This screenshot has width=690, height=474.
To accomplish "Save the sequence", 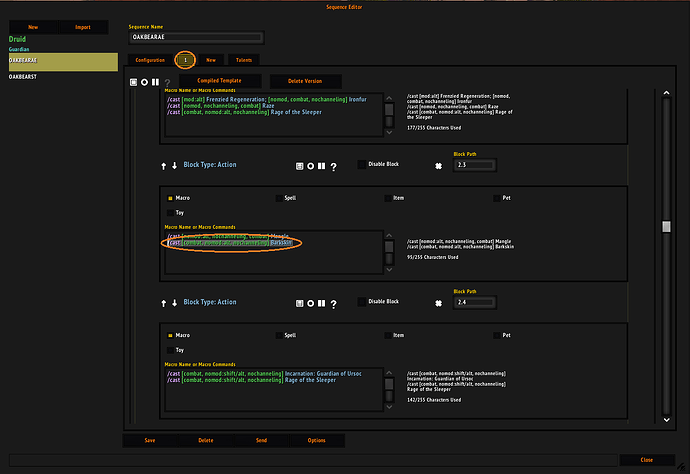I will (x=150, y=441).
